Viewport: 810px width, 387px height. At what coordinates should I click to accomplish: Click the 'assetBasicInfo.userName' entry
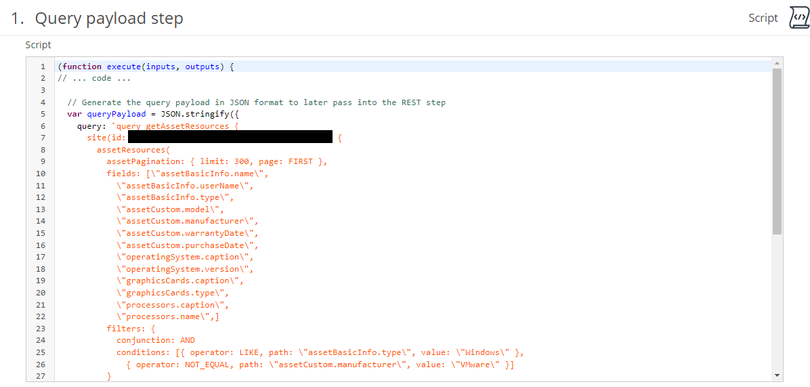pos(185,185)
